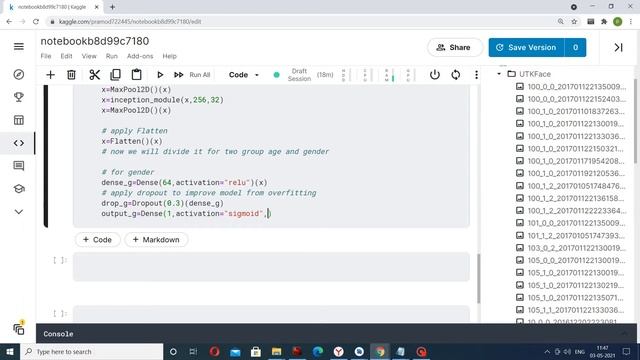Open the Edit menu
This screenshot has height=360, width=640.
coord(66,56)
